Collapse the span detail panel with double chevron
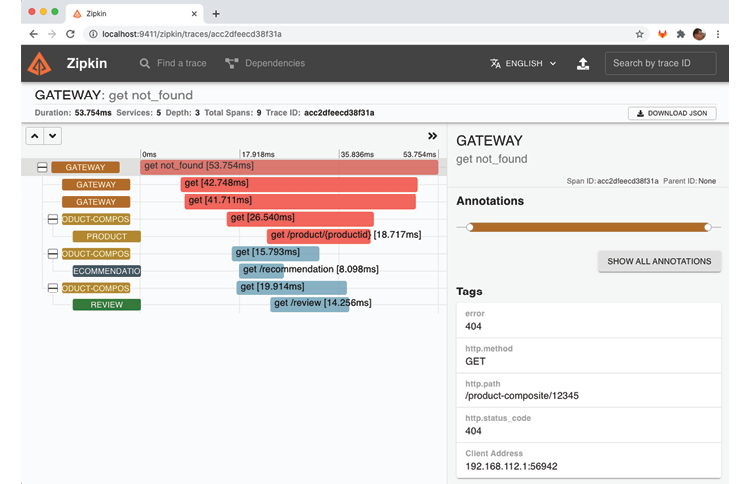Viewport: 750px width, 484px height. point(432,136)
